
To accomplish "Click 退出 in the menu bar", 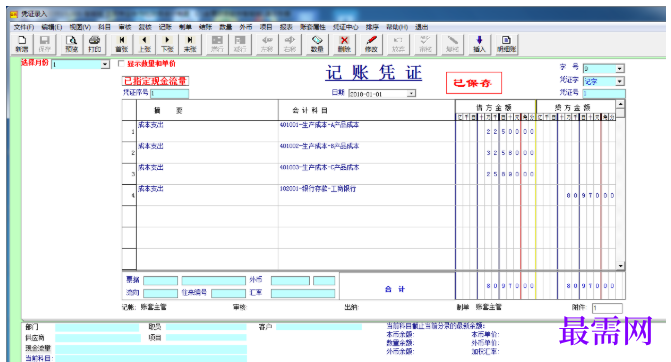I will click(422, 27).
